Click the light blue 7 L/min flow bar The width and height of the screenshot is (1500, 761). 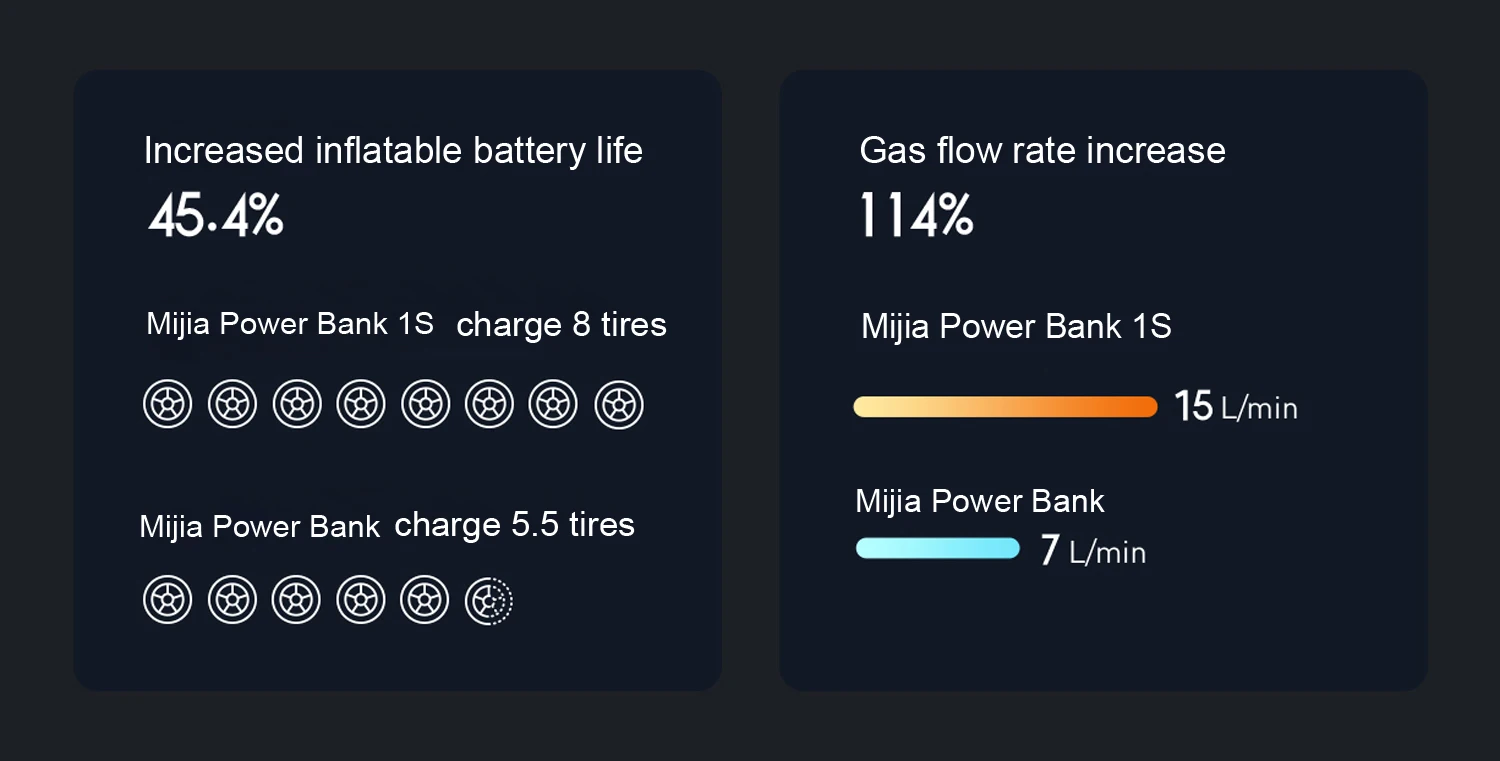click(x=937, y=548)
